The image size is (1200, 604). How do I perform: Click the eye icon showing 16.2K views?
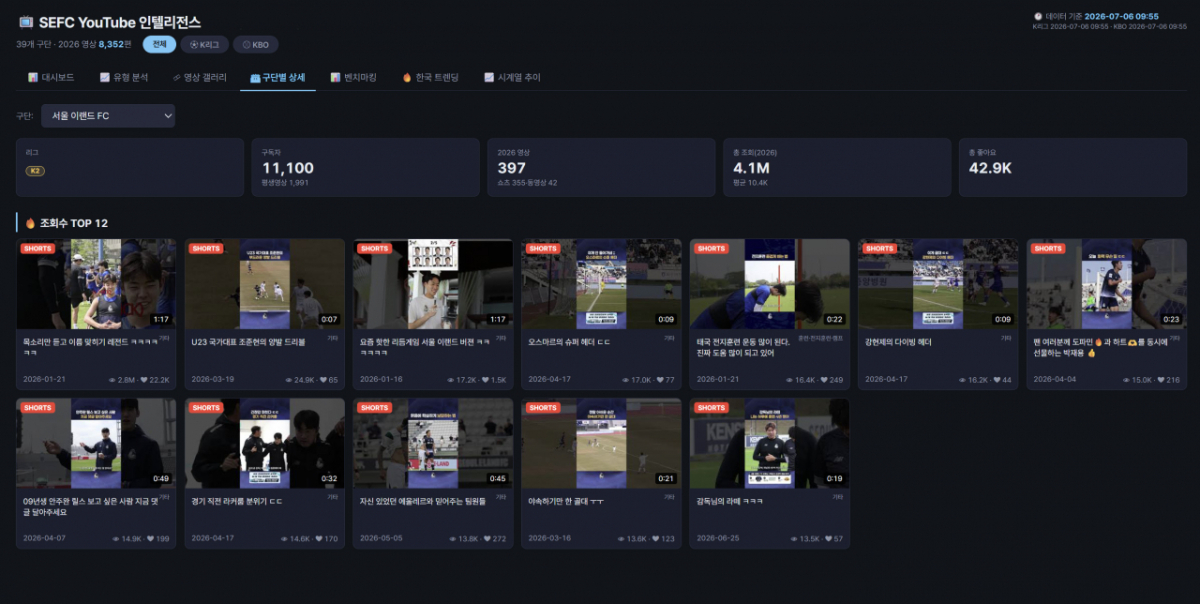pos(963,380)
